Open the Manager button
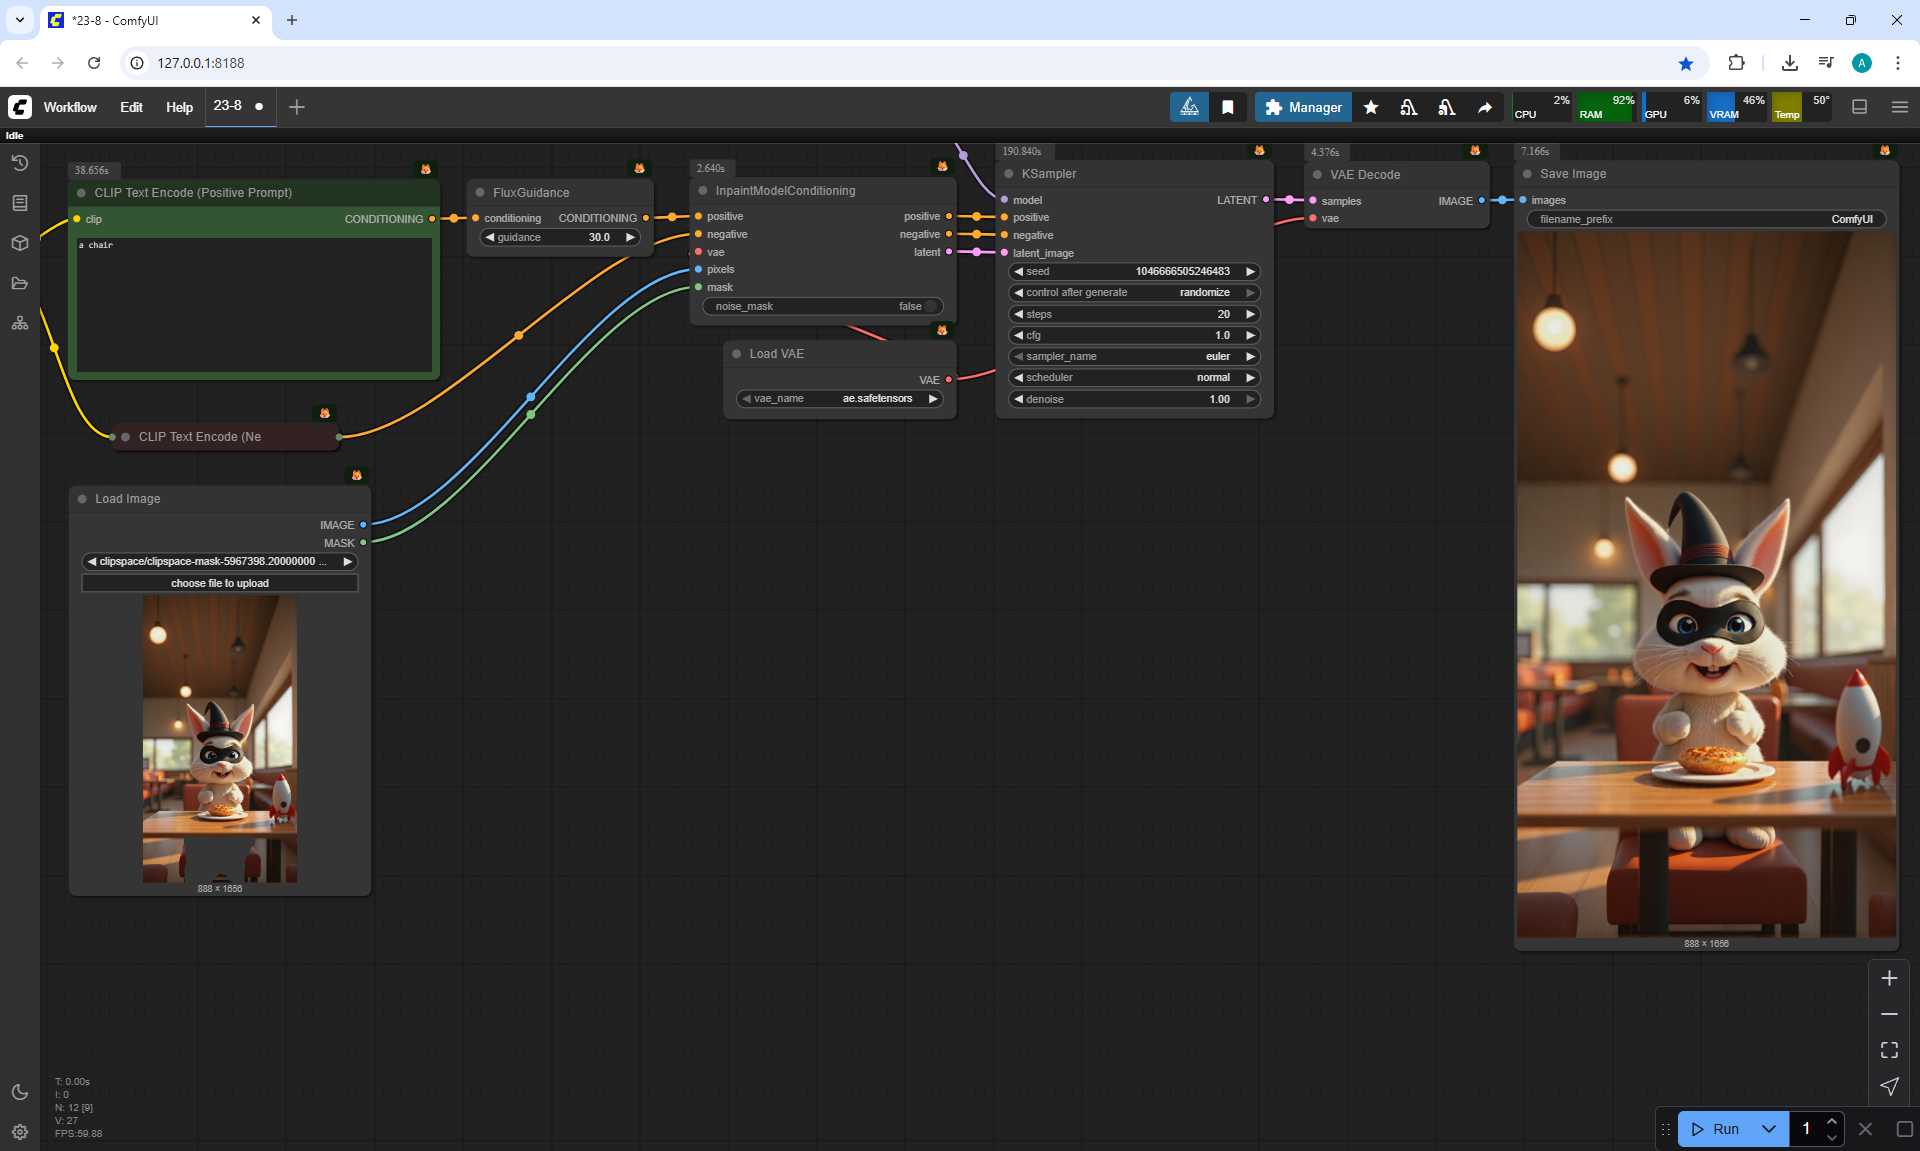 pos(1303,107)
